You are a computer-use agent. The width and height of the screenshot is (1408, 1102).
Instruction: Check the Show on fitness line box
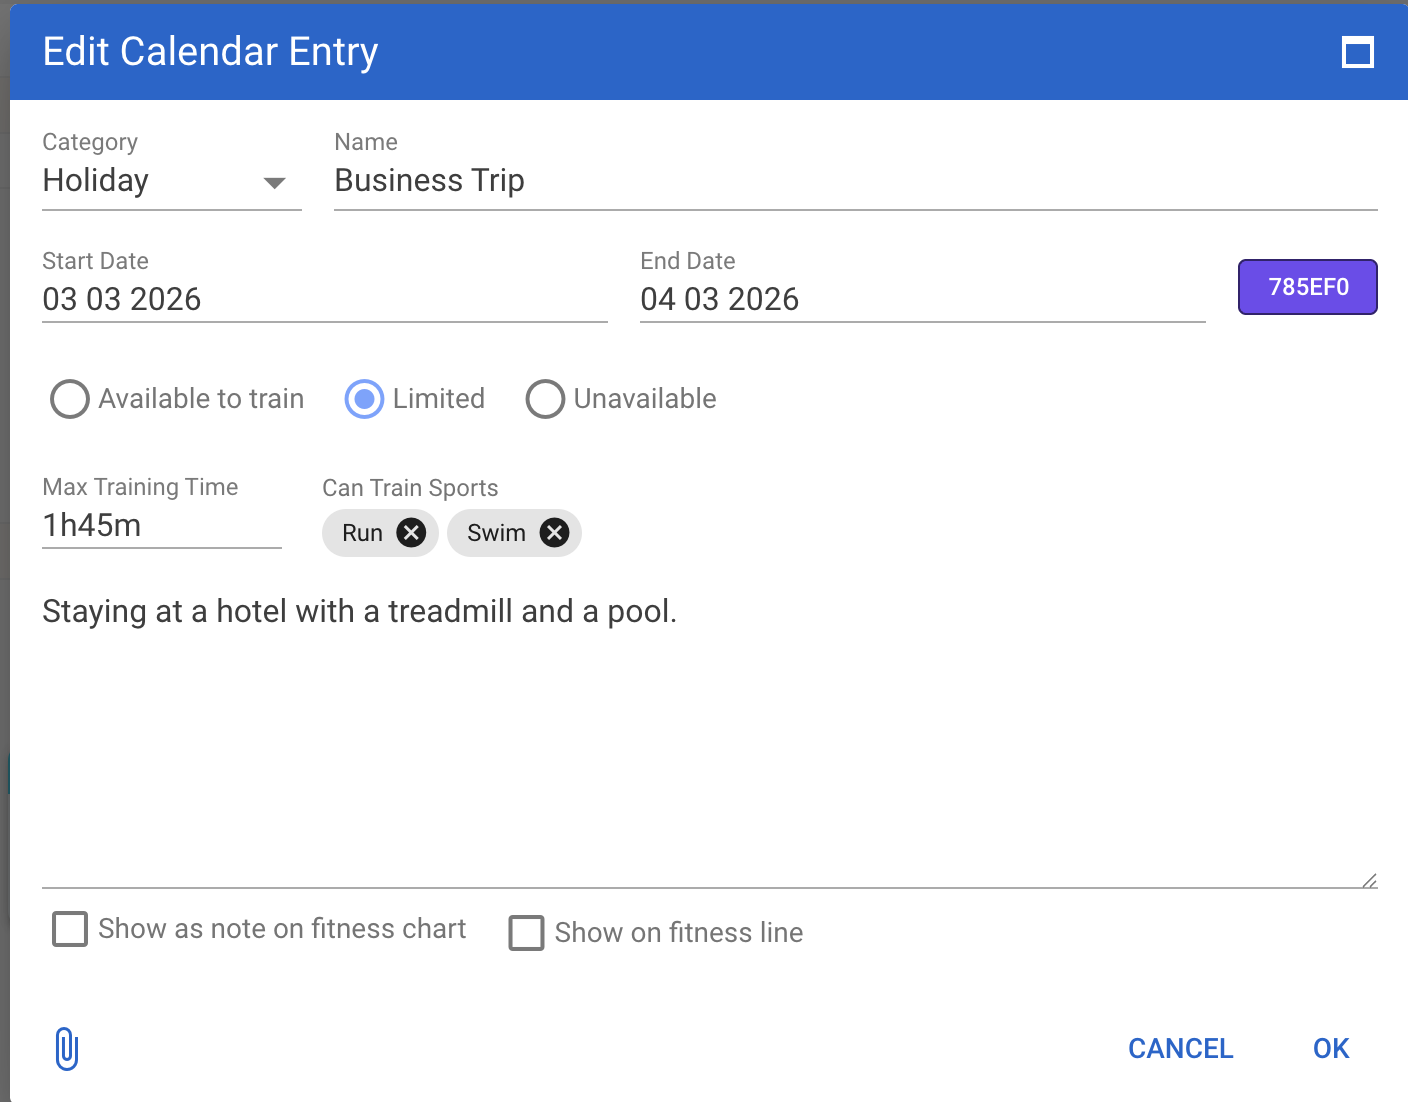click(527, 933)
